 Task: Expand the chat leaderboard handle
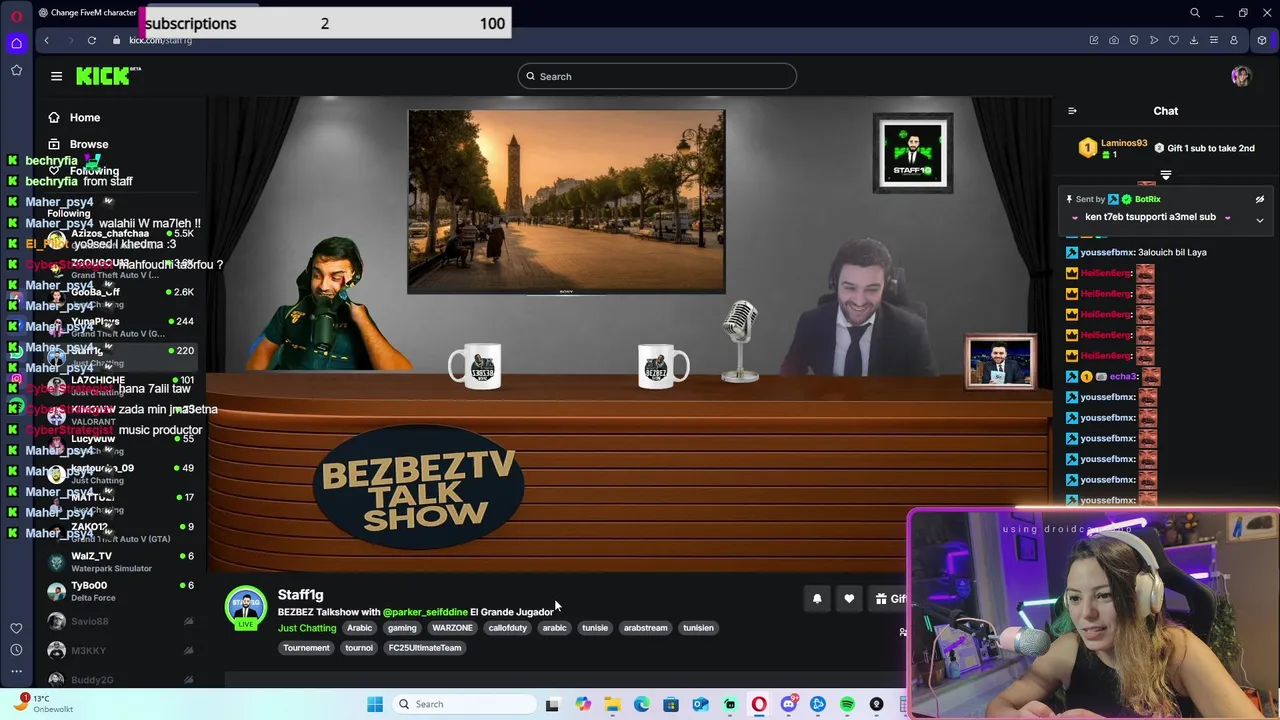tap(1165, 175)
